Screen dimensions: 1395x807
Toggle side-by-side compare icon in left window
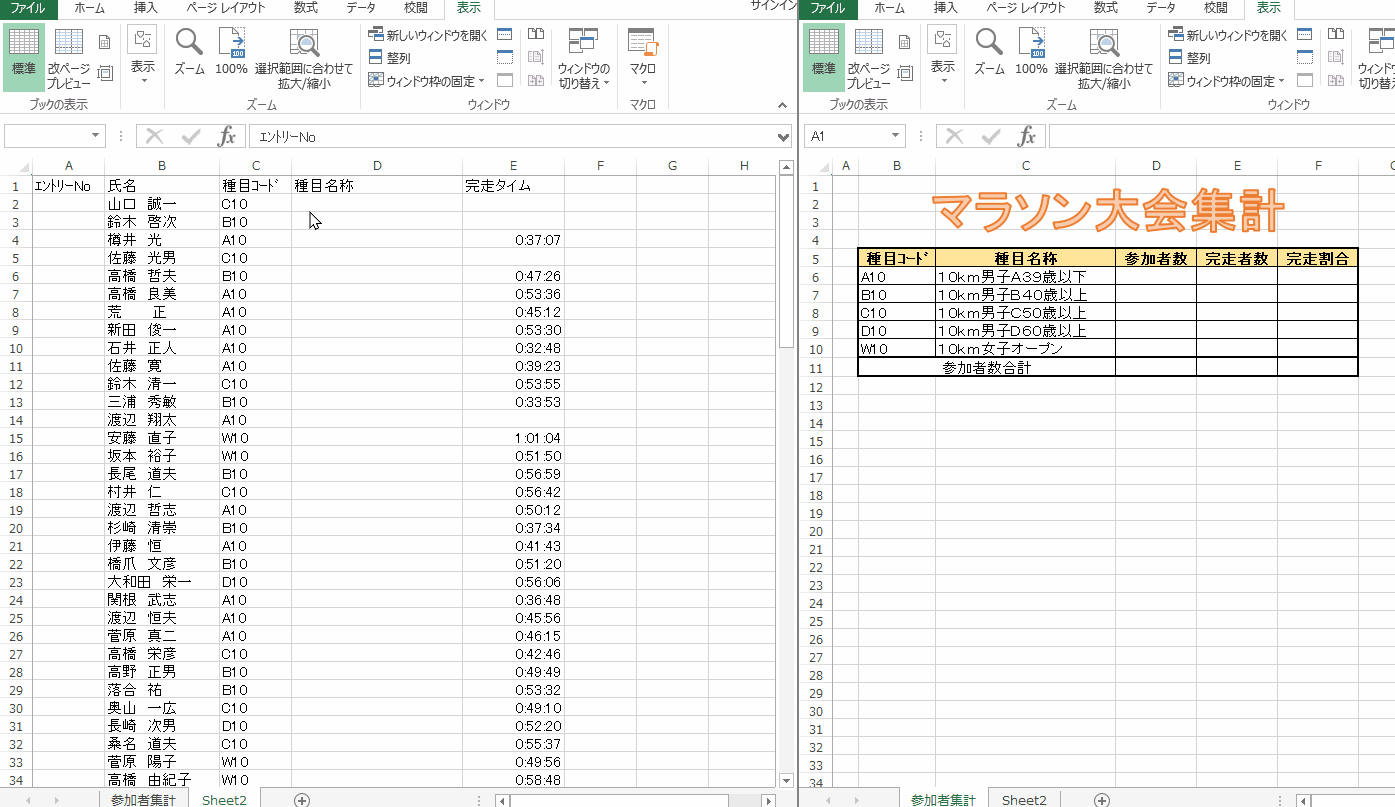(536, 34)
